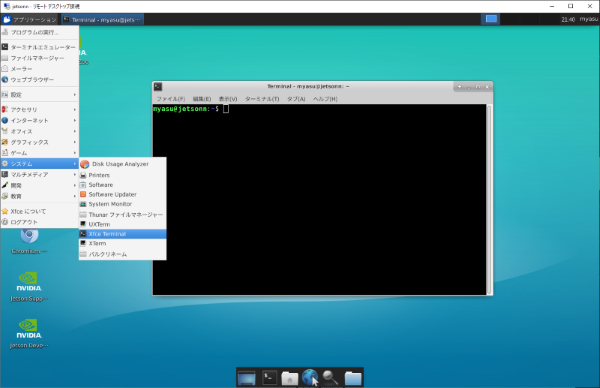Click inside the terminal prompt area

[320, 199]
